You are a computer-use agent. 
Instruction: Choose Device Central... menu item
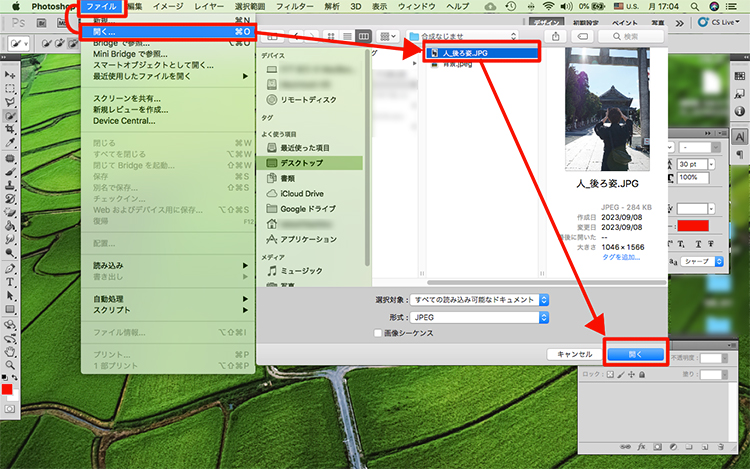click(x=124, y=121)
